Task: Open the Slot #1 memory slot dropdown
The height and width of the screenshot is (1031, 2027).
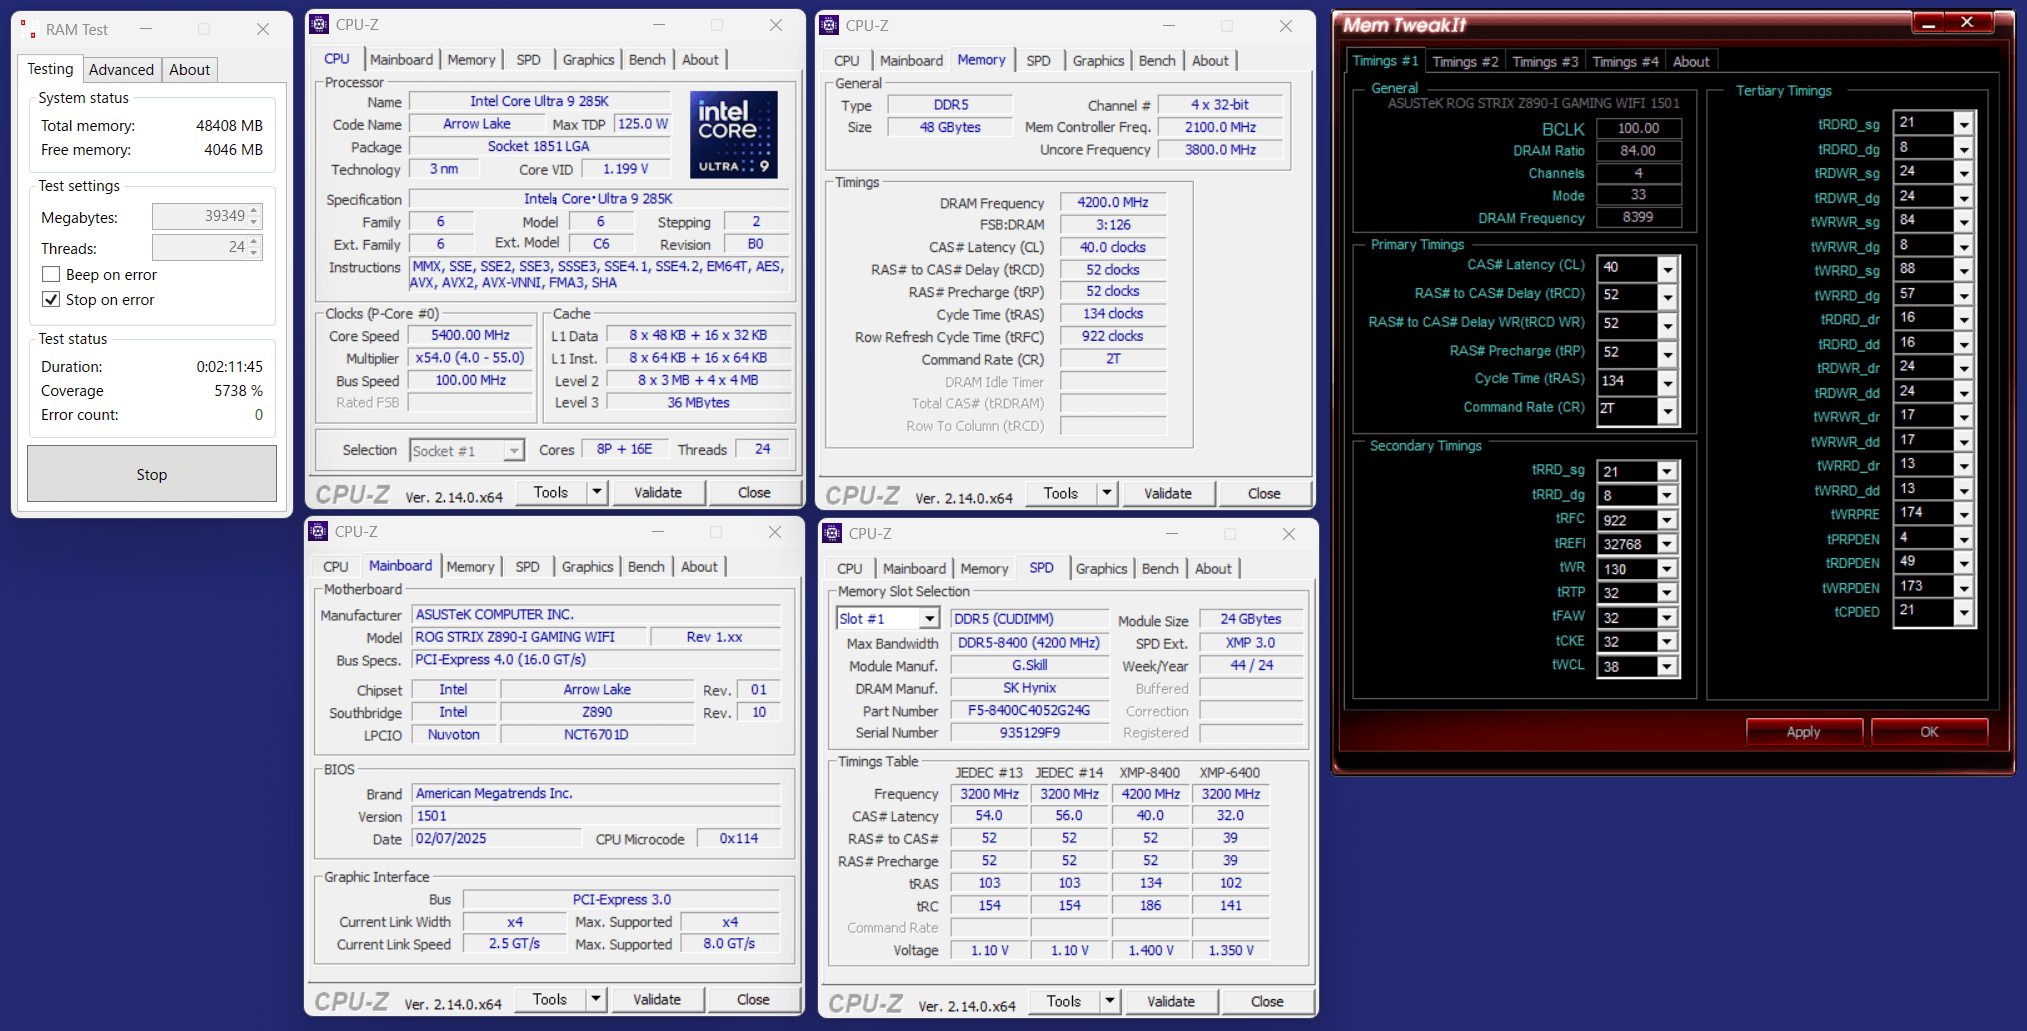Action: [x=930, y=619]
